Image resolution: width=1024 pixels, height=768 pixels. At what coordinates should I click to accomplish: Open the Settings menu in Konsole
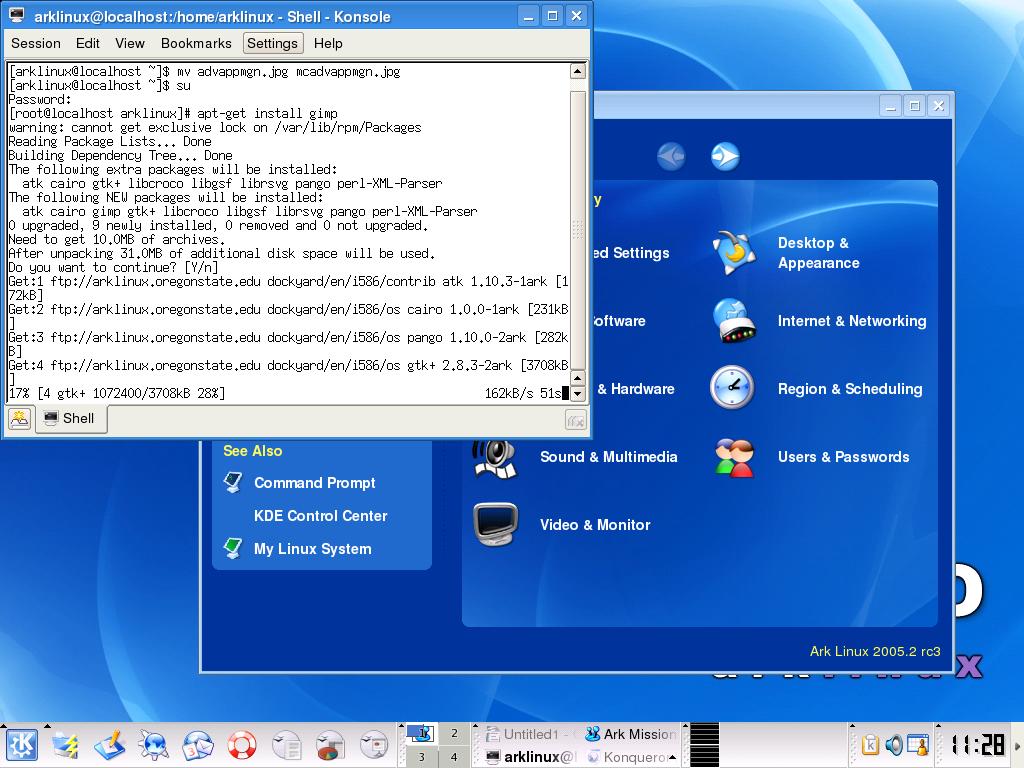pos(272,43)
